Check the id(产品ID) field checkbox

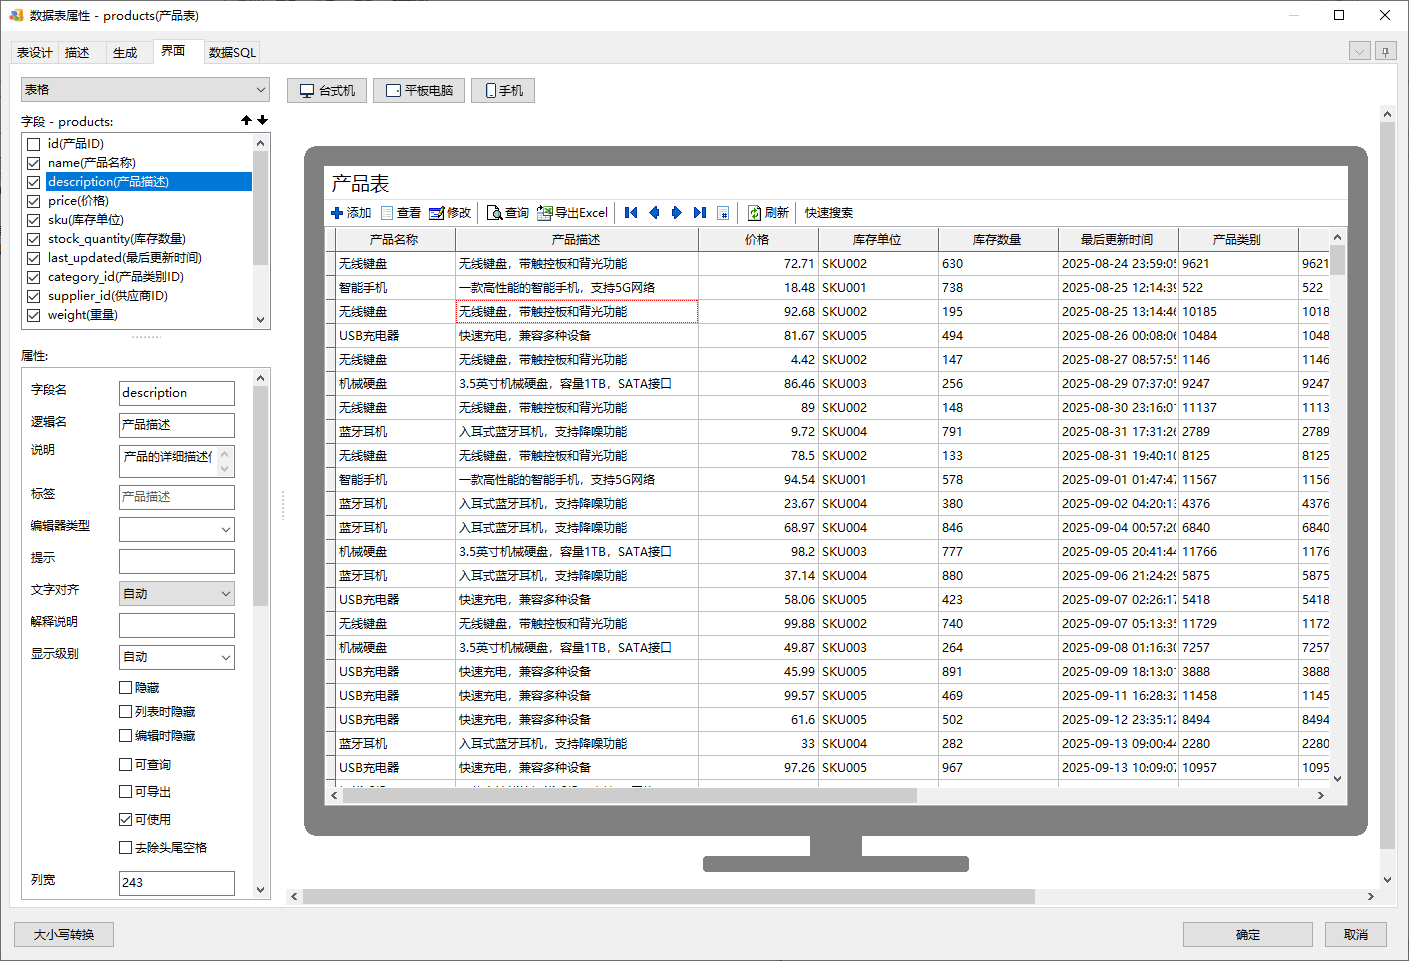click(34, 144)
